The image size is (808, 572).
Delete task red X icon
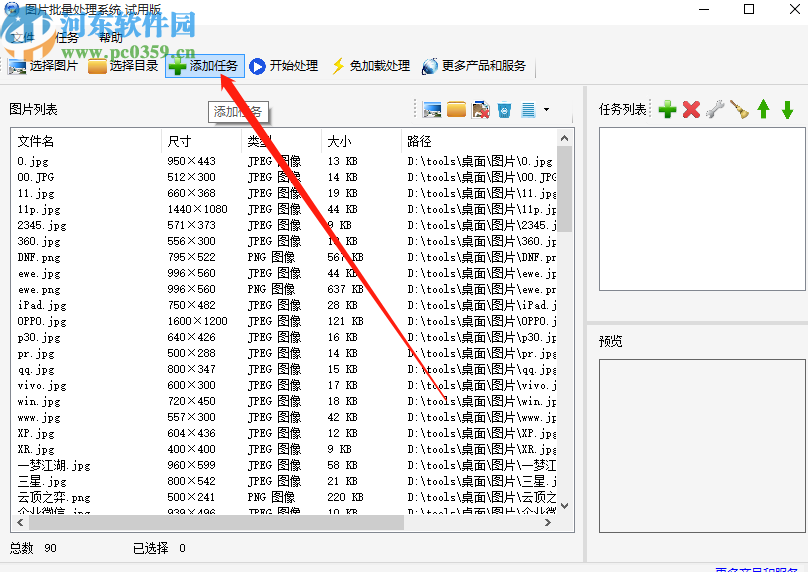point(691,109)
